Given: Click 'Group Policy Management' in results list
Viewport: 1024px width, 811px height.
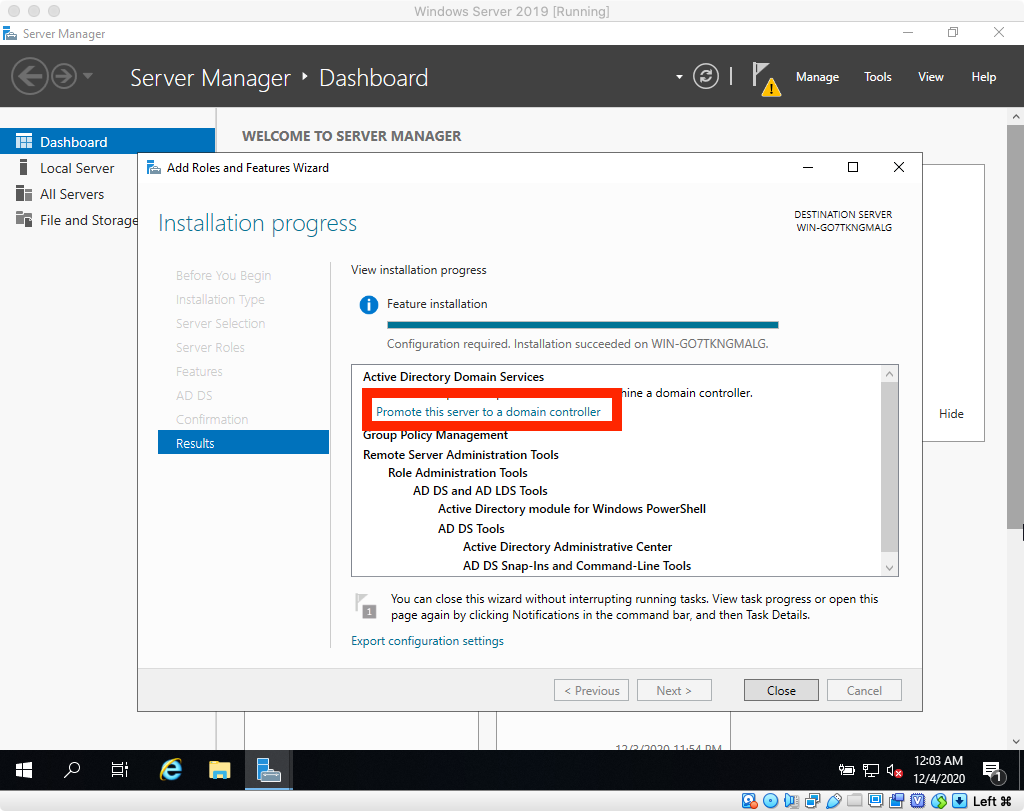Looking at the screenshot, I should coord(435,436).
